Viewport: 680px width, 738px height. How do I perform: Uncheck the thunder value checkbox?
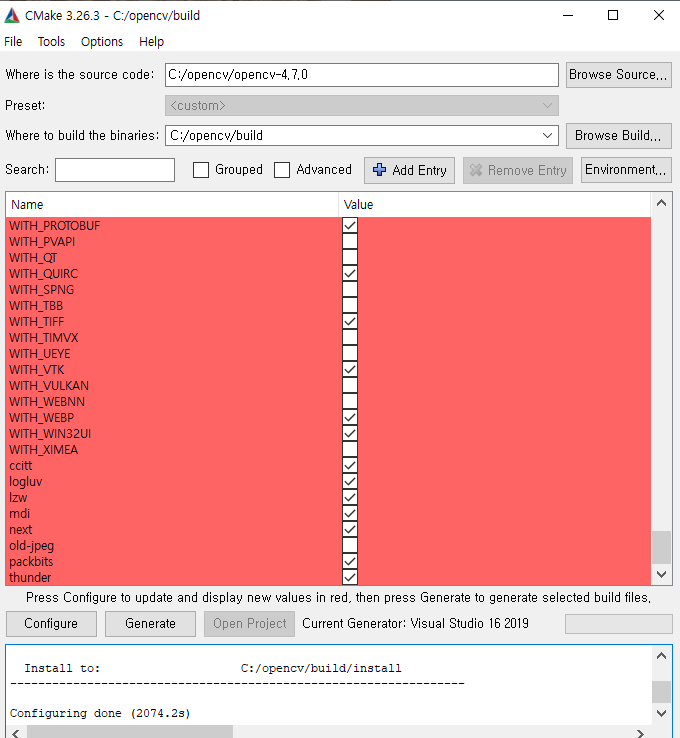point(350,578)
